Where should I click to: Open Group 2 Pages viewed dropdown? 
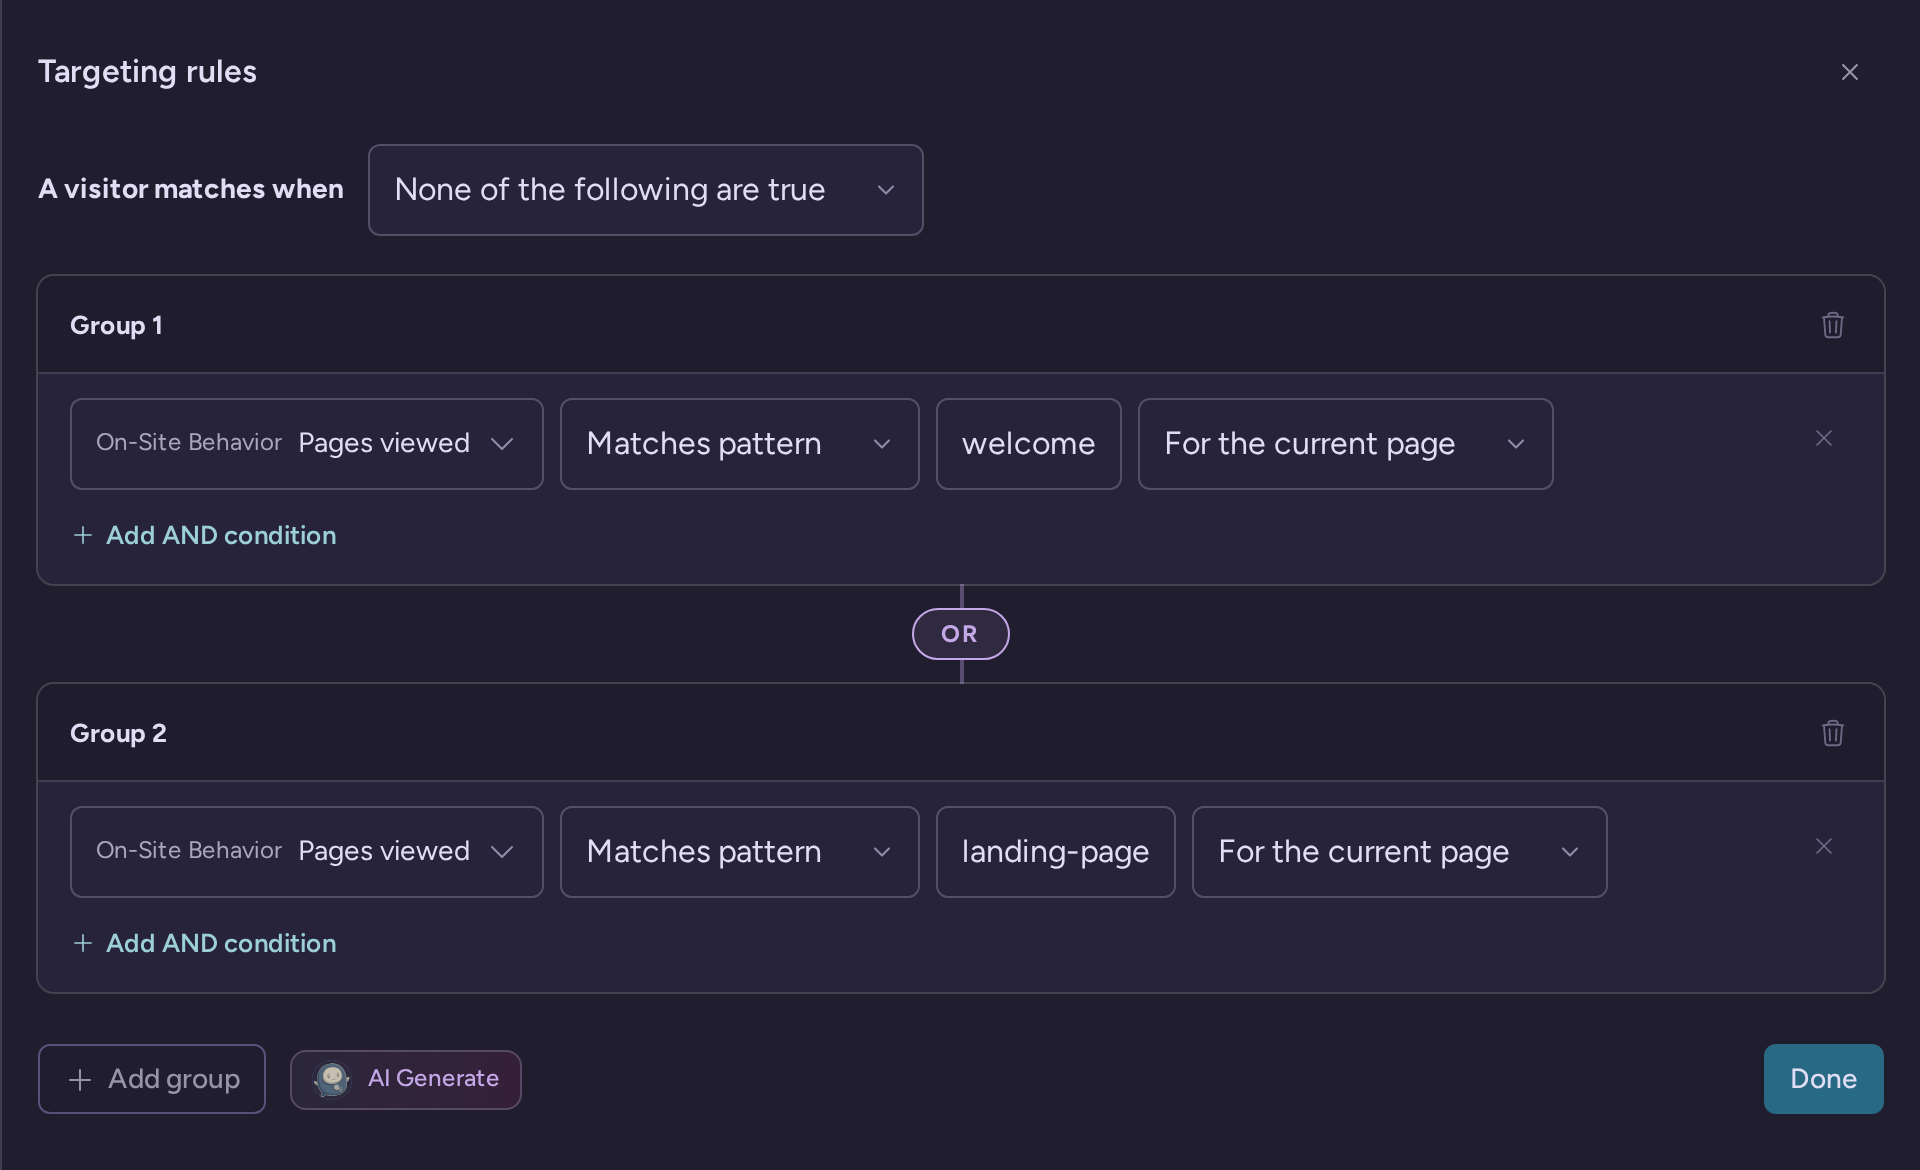[306, 852]
